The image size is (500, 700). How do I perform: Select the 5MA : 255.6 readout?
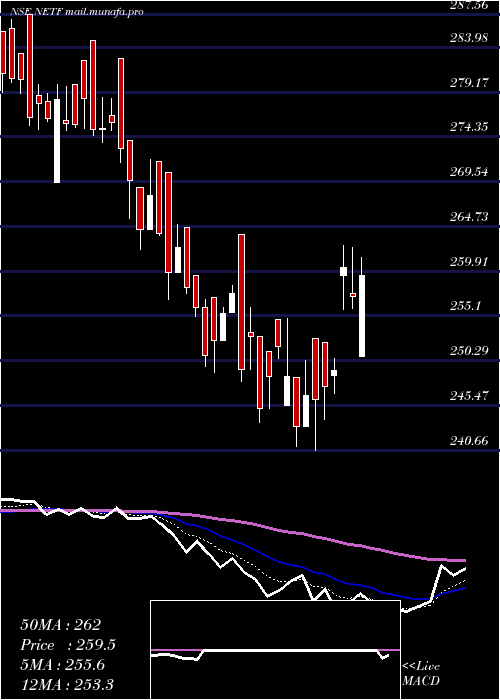[x=63, y=665]
